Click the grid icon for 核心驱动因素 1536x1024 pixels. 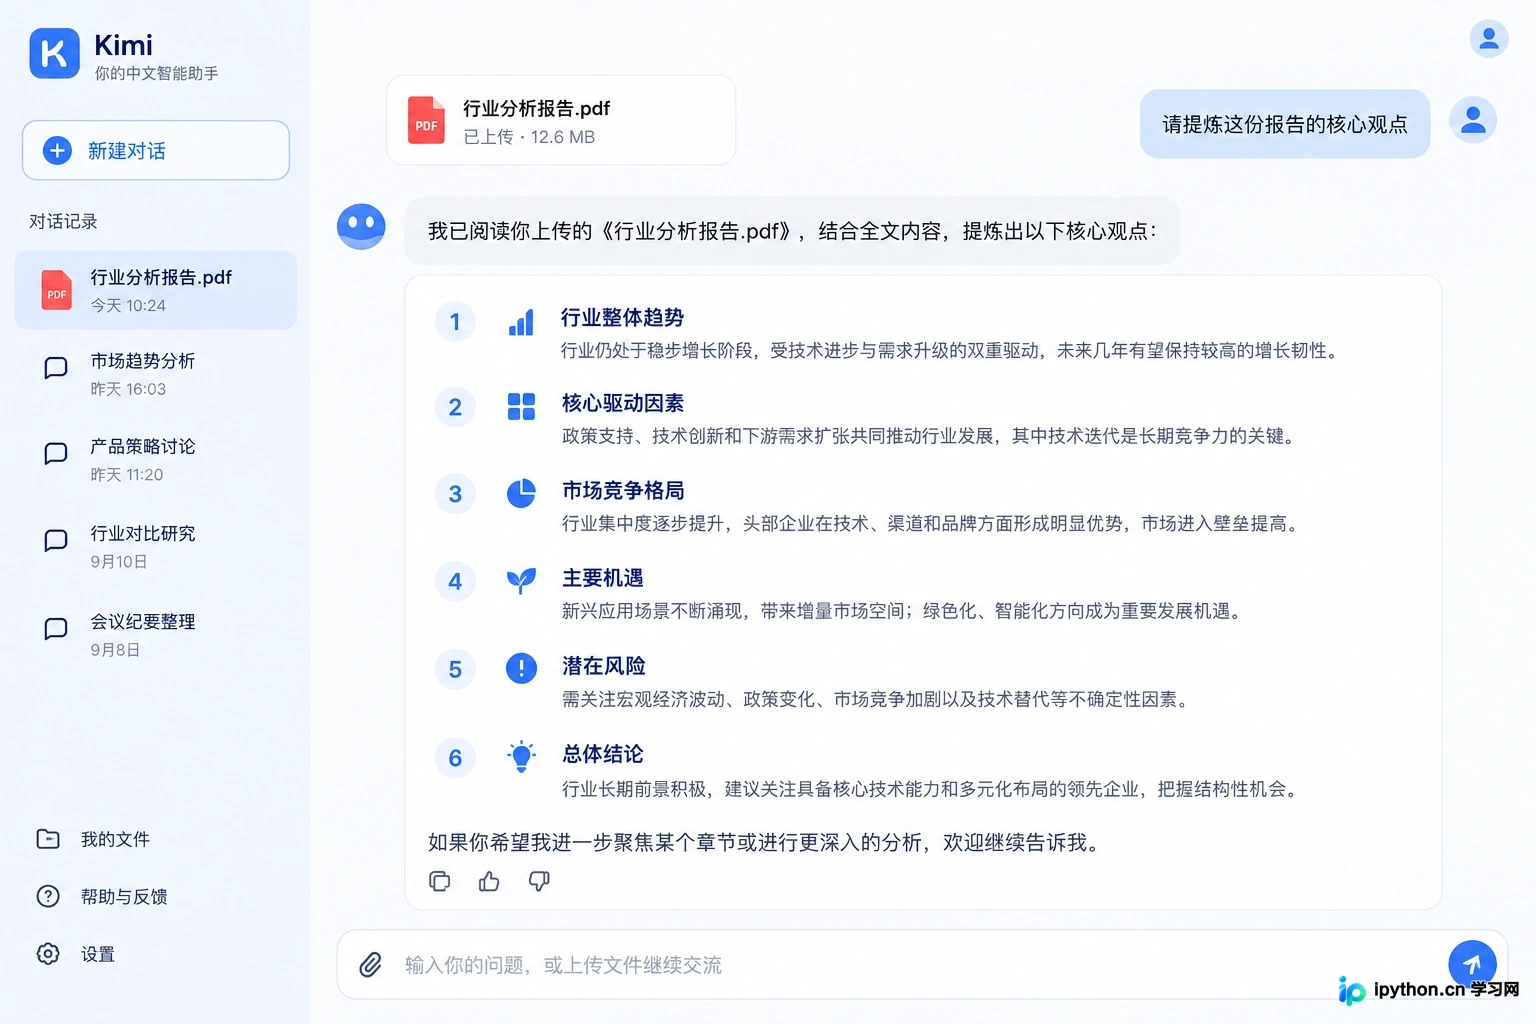pos(521,407)
